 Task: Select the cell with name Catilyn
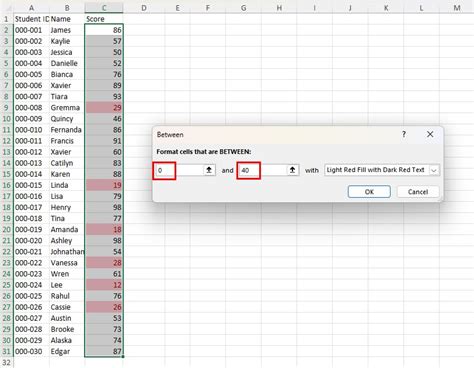pos(67,163)
